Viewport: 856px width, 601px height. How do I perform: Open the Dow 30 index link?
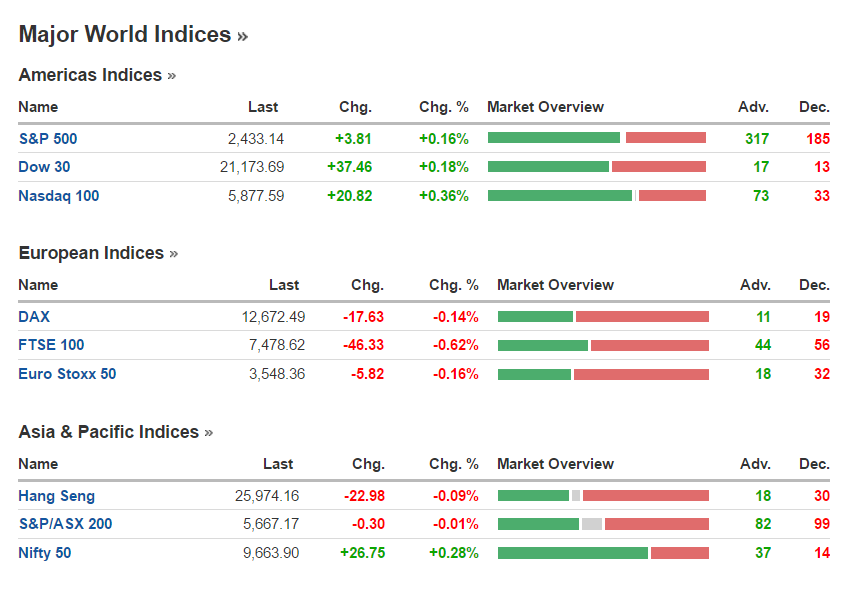click(x=44, y=167)
